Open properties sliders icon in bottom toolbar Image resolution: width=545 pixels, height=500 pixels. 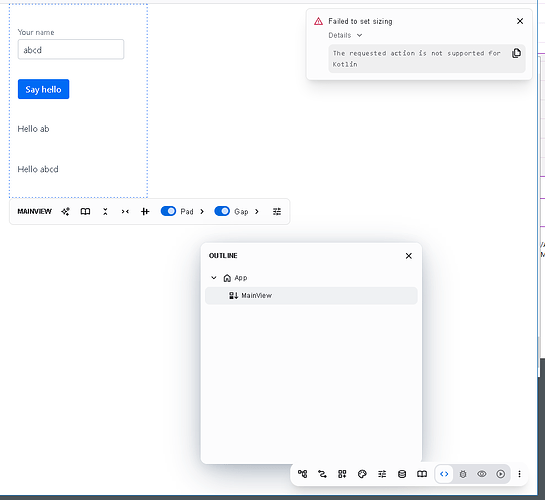(x=382, y=474)
